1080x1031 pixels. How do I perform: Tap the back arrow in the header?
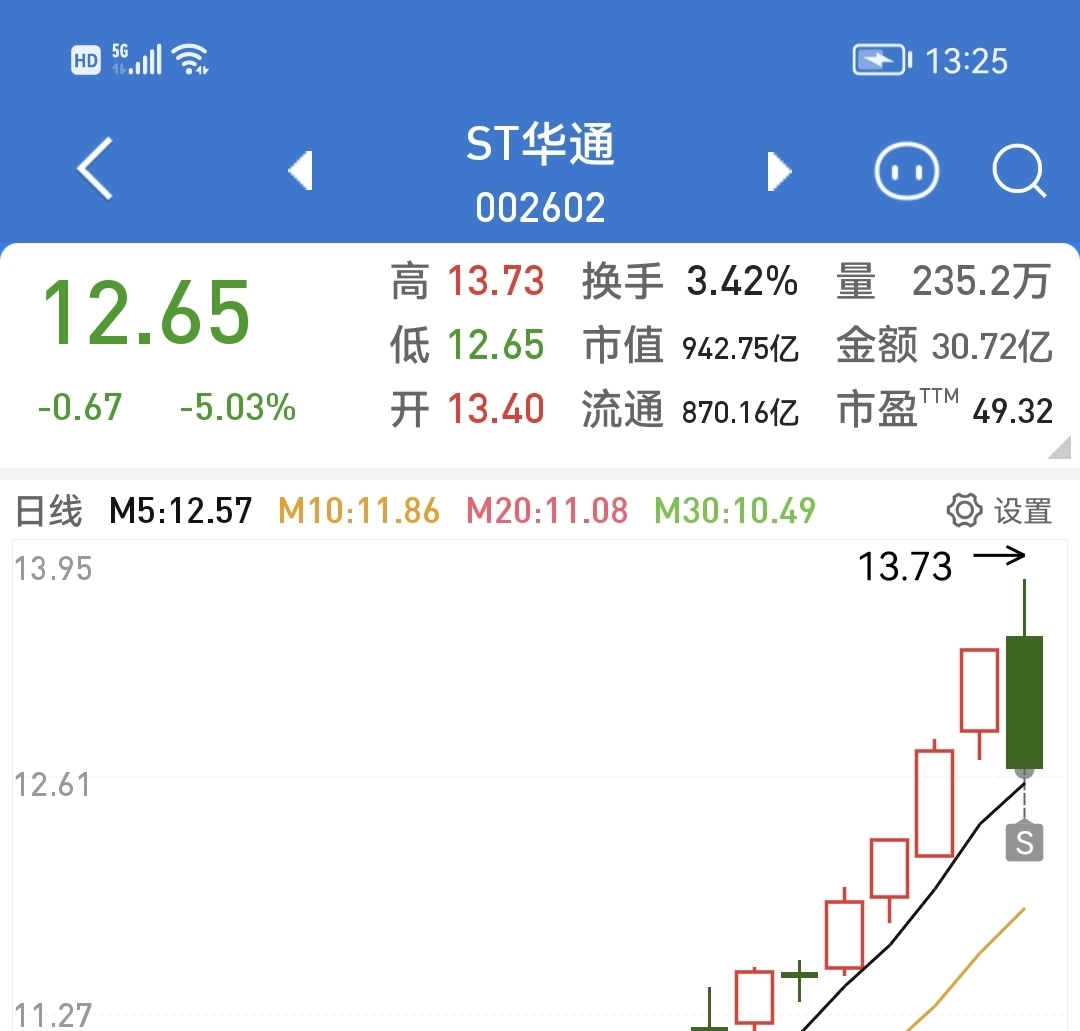[95, 169]
